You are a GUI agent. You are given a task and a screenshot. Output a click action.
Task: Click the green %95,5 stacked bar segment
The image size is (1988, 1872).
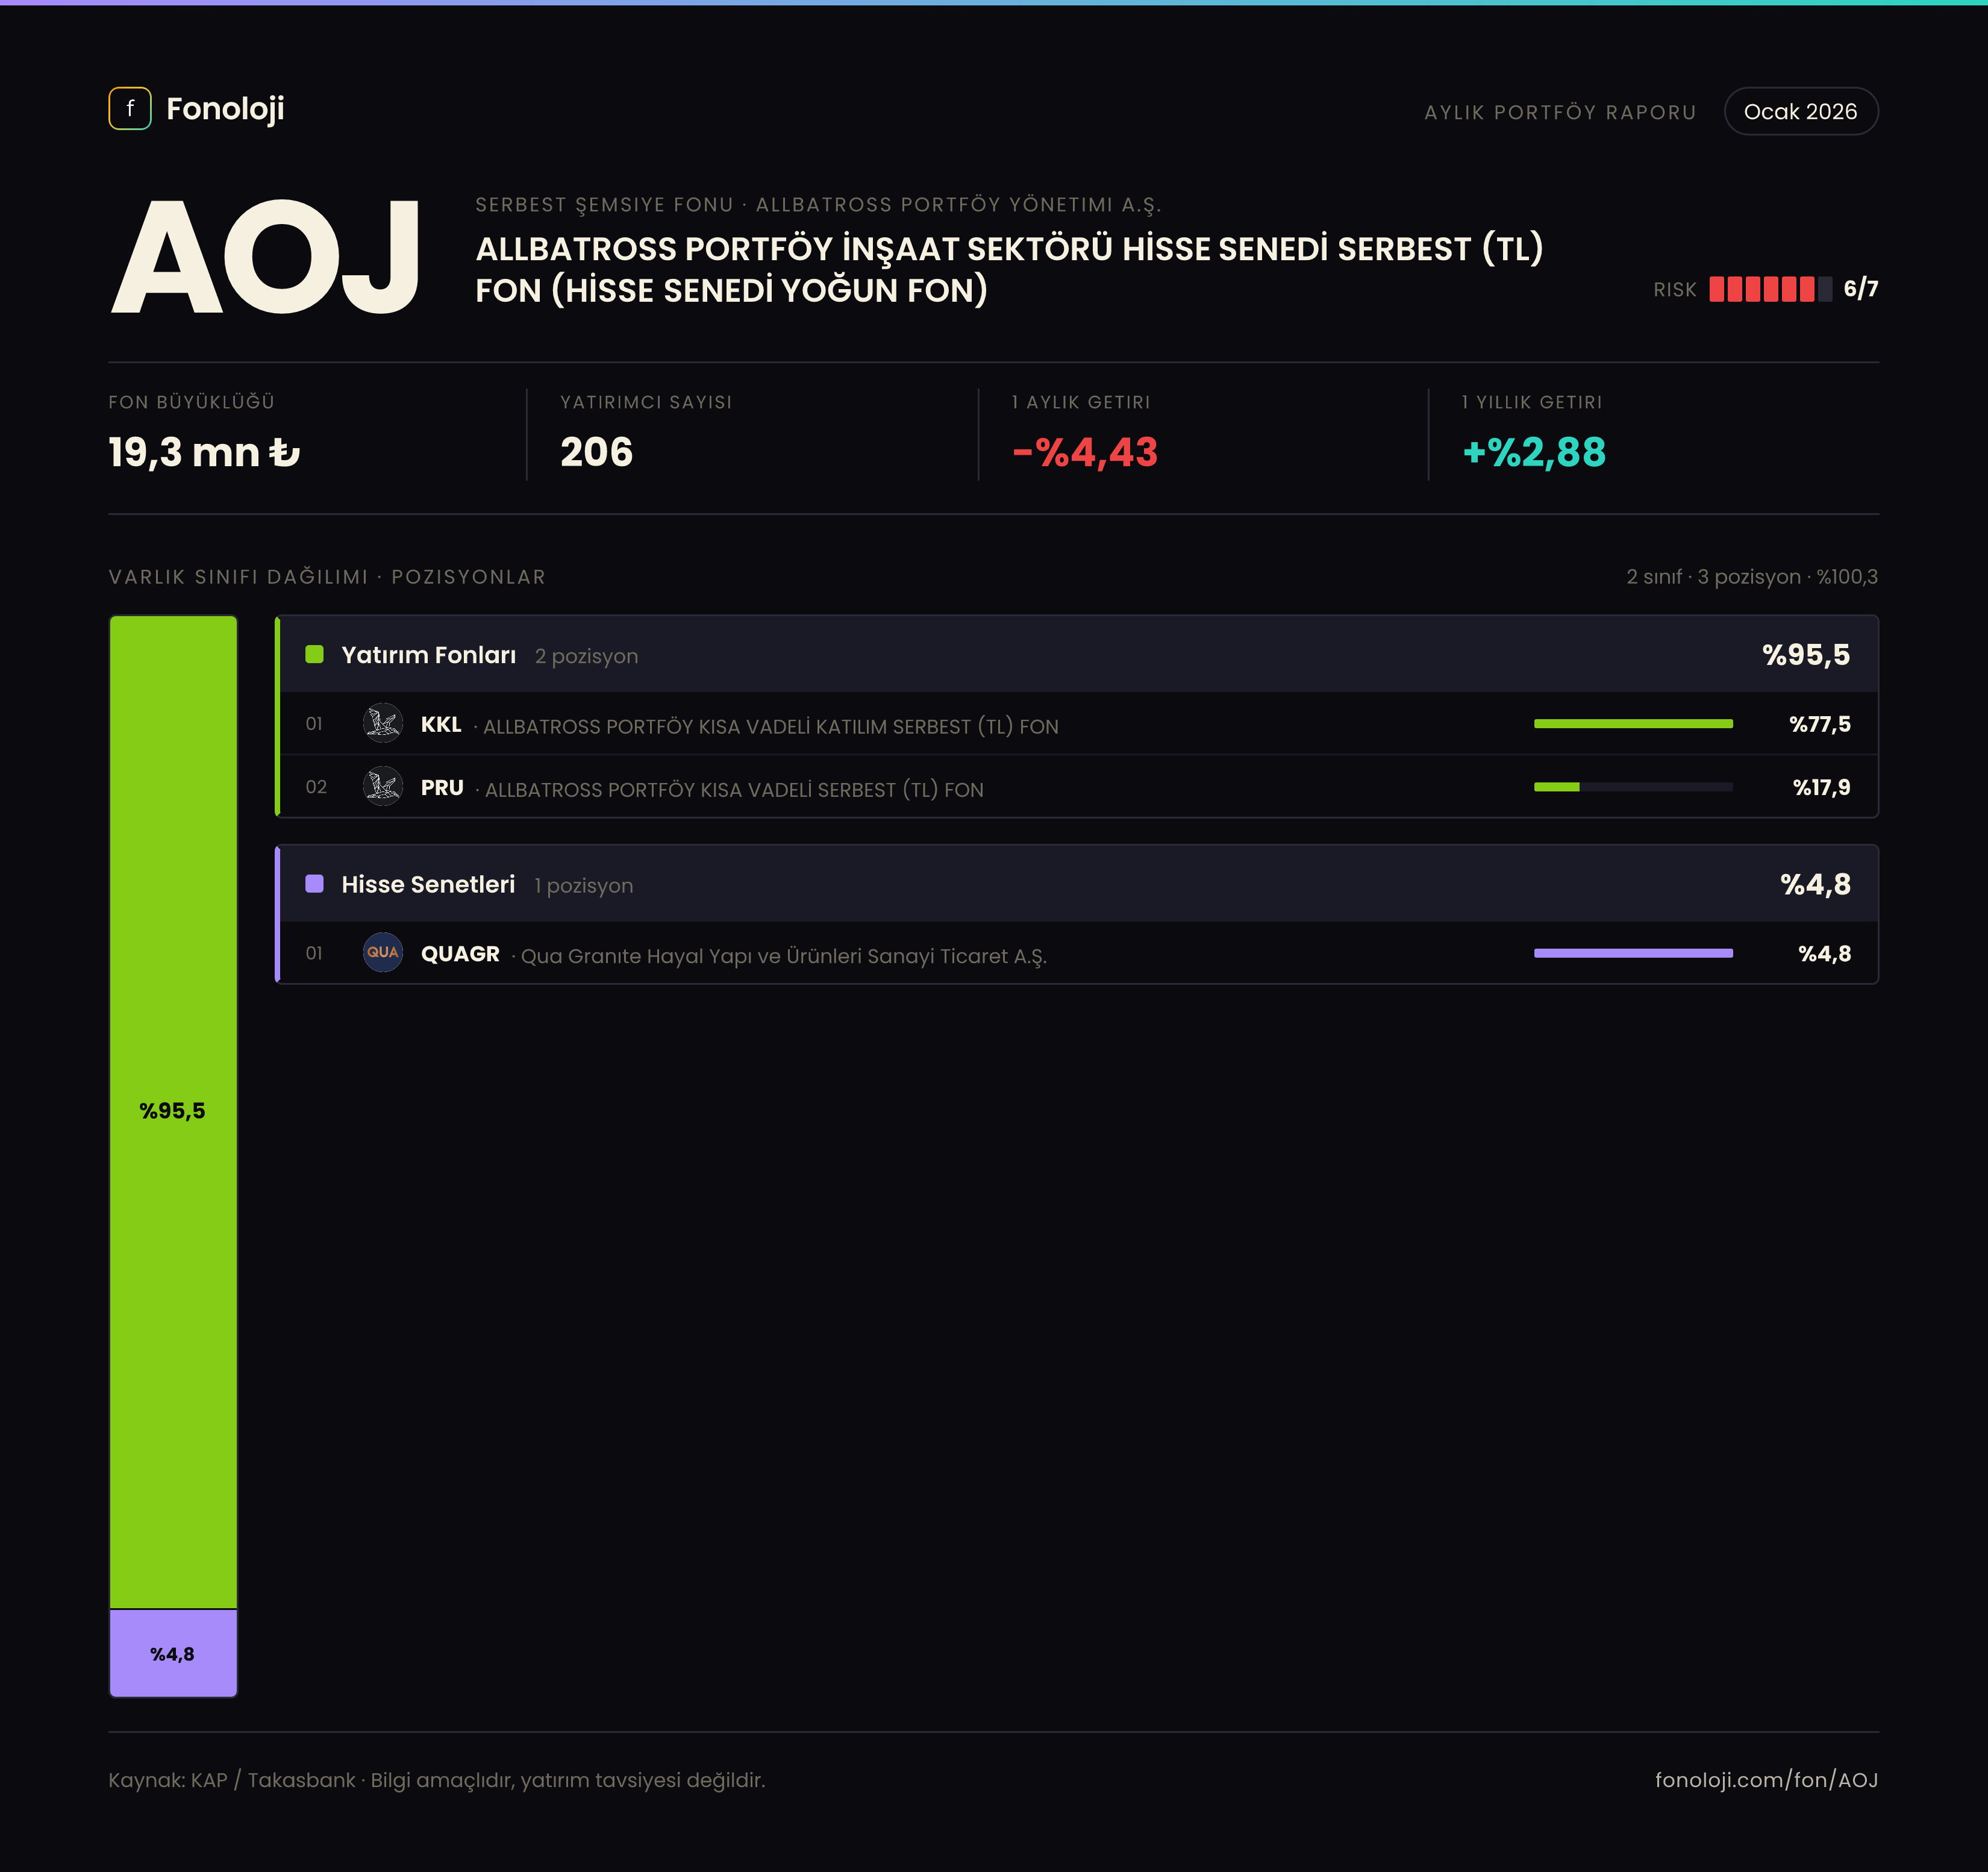click(173, 1112)
